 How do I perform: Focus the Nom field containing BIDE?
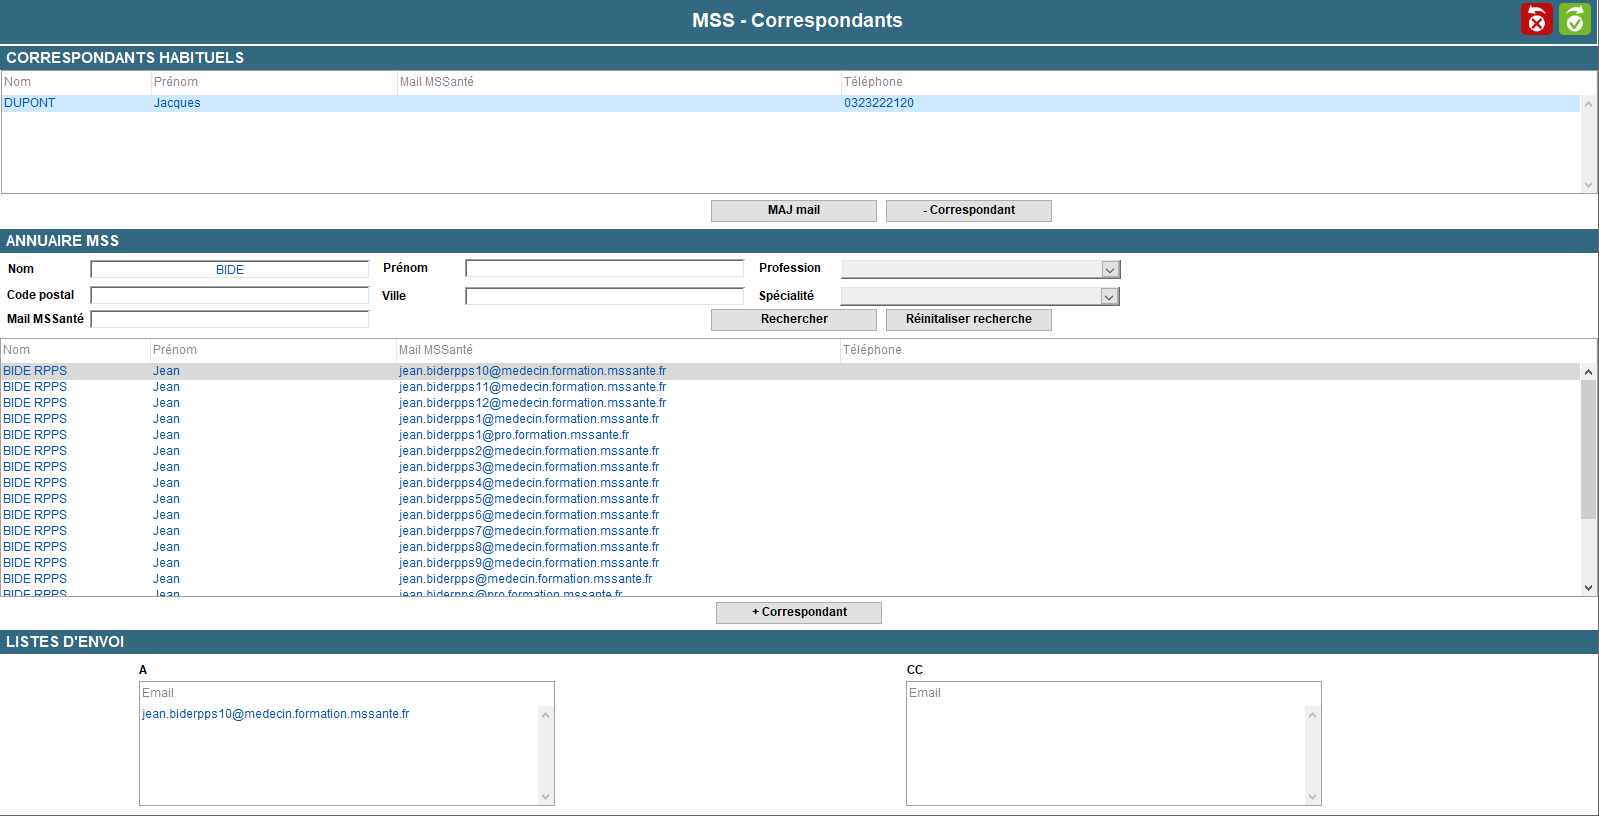[230, 270]
